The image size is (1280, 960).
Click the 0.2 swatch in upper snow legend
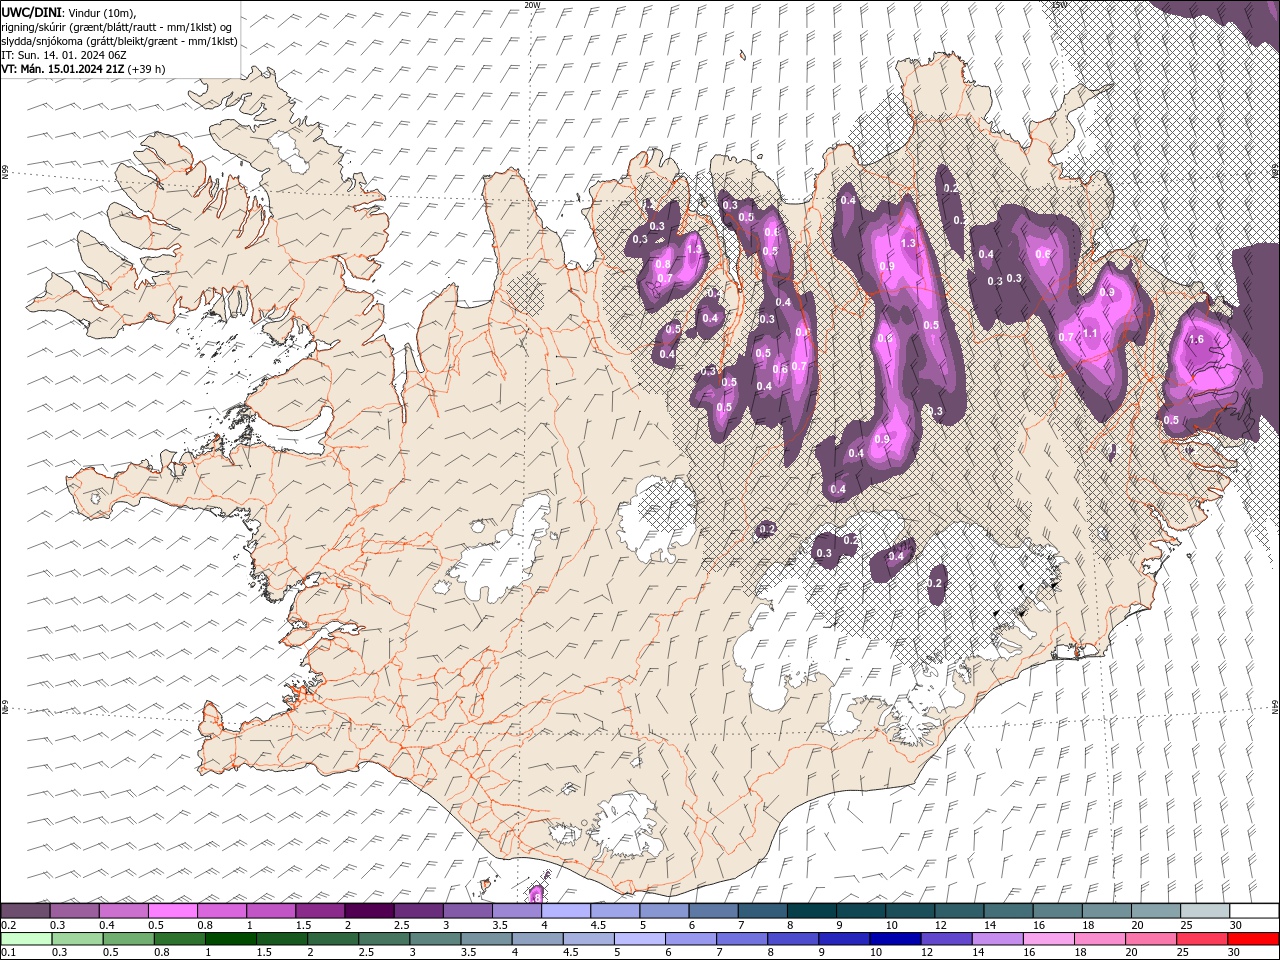pos(25,910)
